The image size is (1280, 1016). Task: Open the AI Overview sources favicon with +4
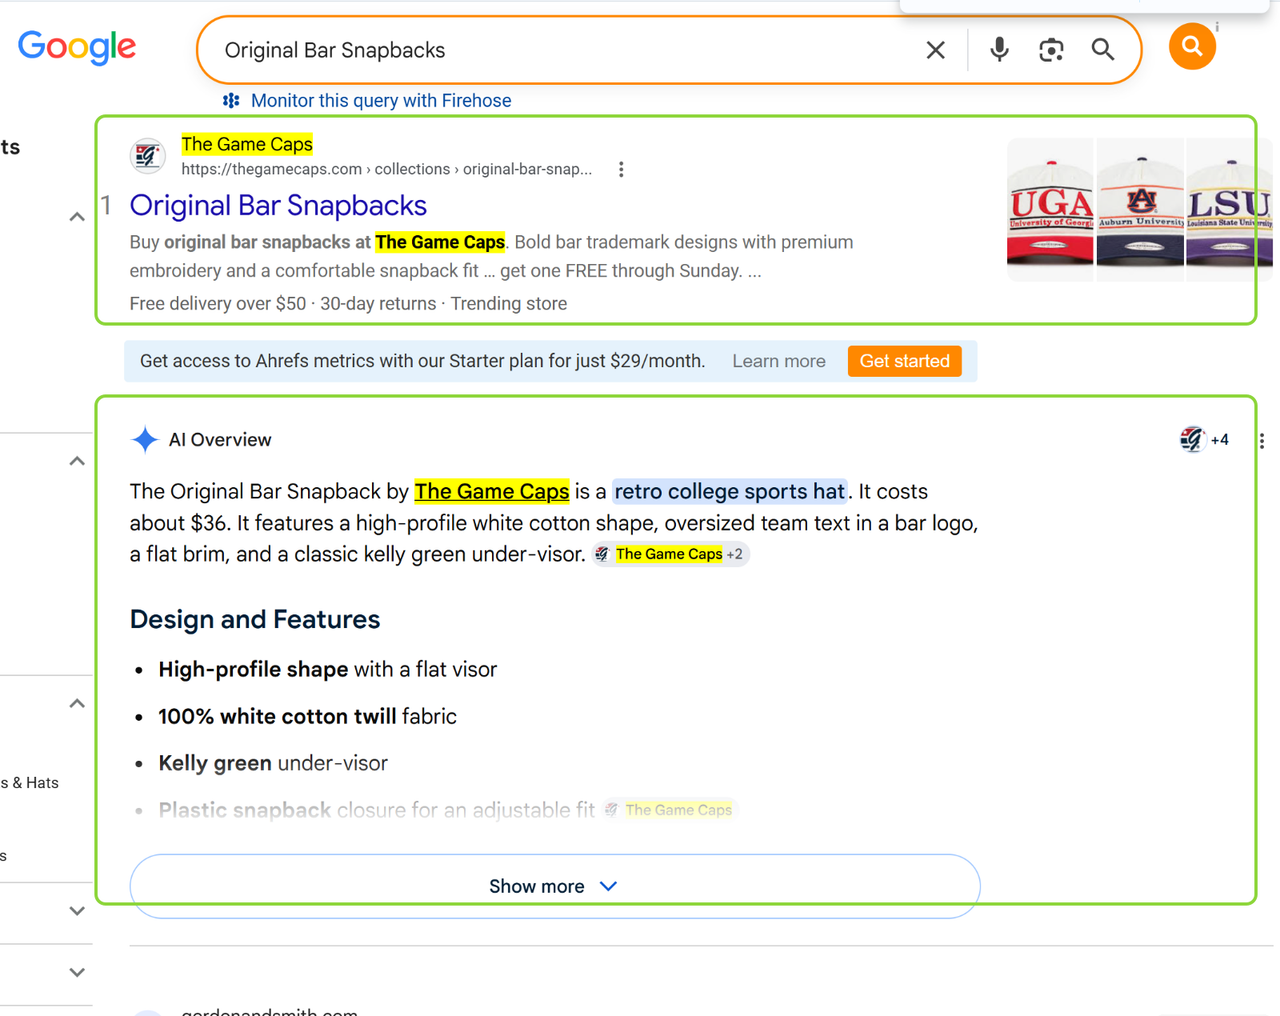[1204, 439]
